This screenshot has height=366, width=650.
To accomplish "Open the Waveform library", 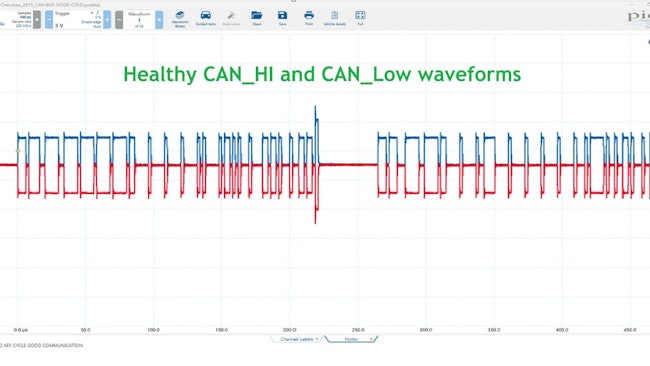I will click(x=180, y=19).
